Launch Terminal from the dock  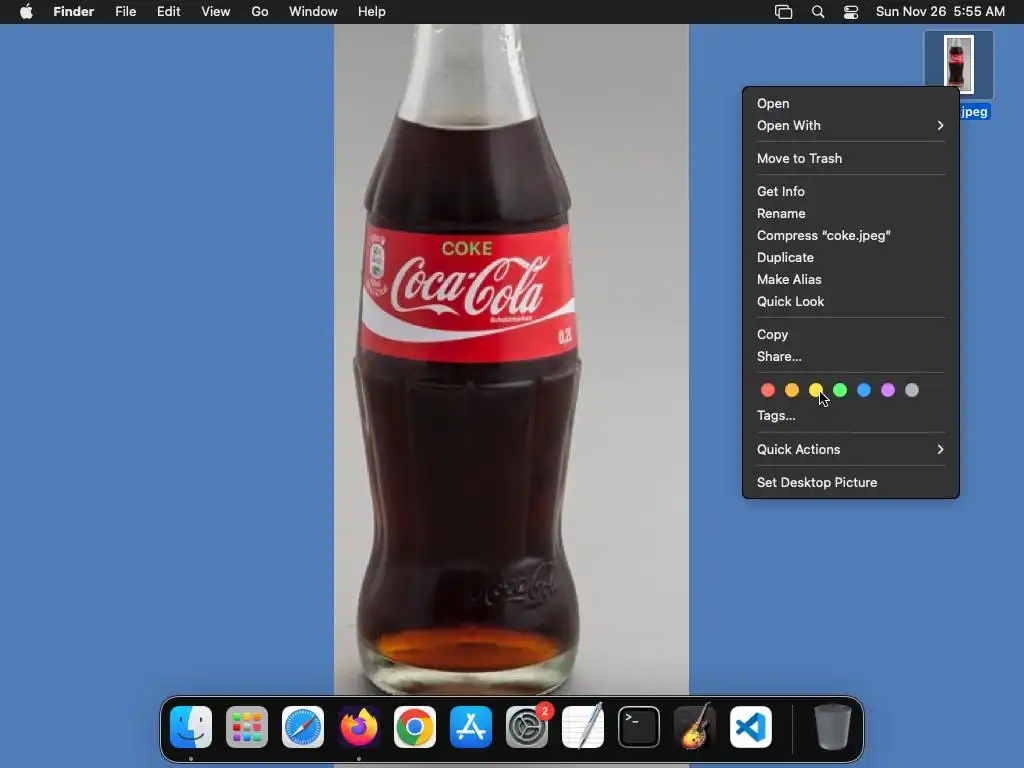coord(639,727)
